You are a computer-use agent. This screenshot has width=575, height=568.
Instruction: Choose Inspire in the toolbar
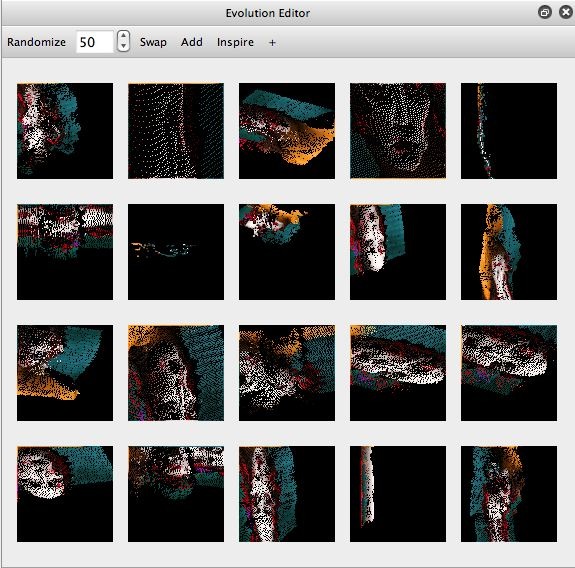235,42
